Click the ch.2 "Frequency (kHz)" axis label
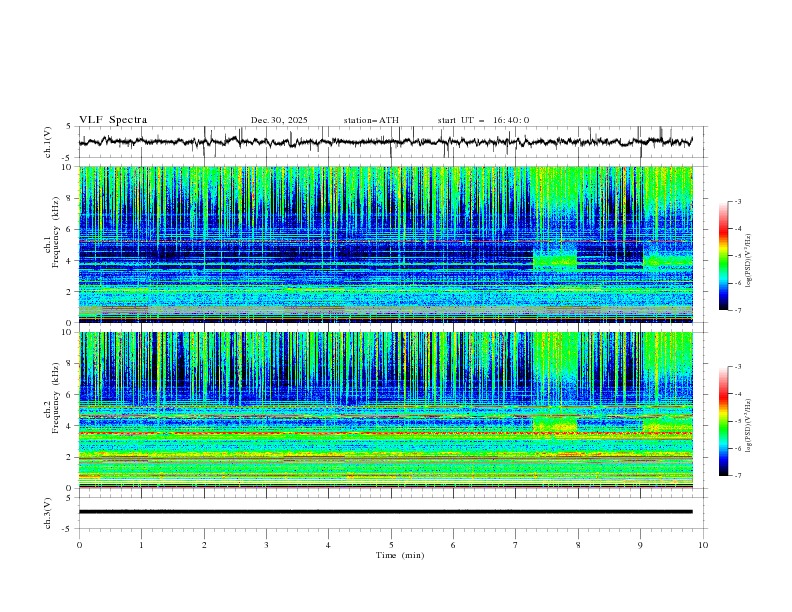The image size is (792, 612). point(55,397)
